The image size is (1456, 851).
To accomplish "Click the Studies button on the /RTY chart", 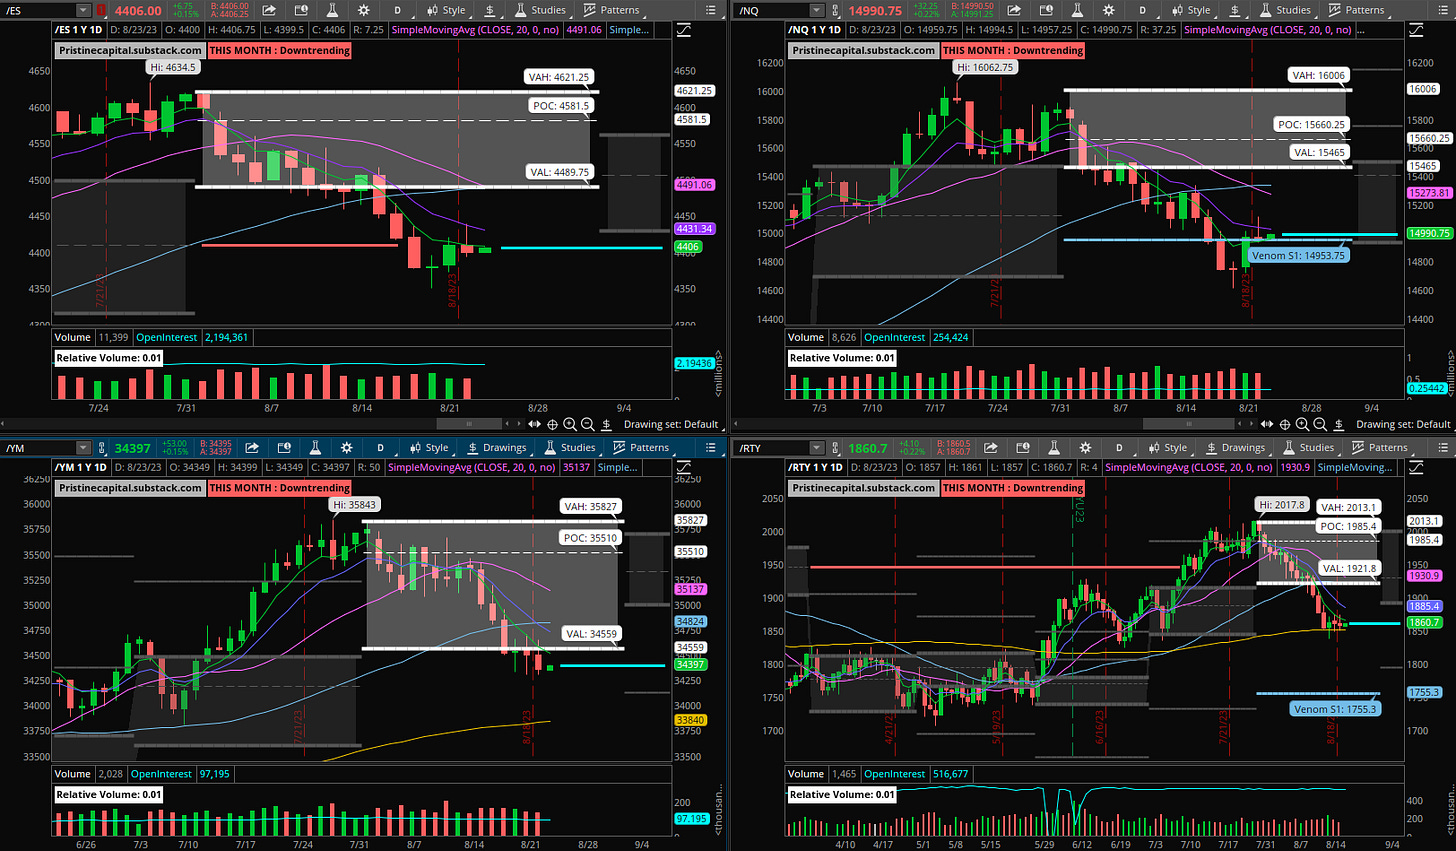I will coord(1310,447).
